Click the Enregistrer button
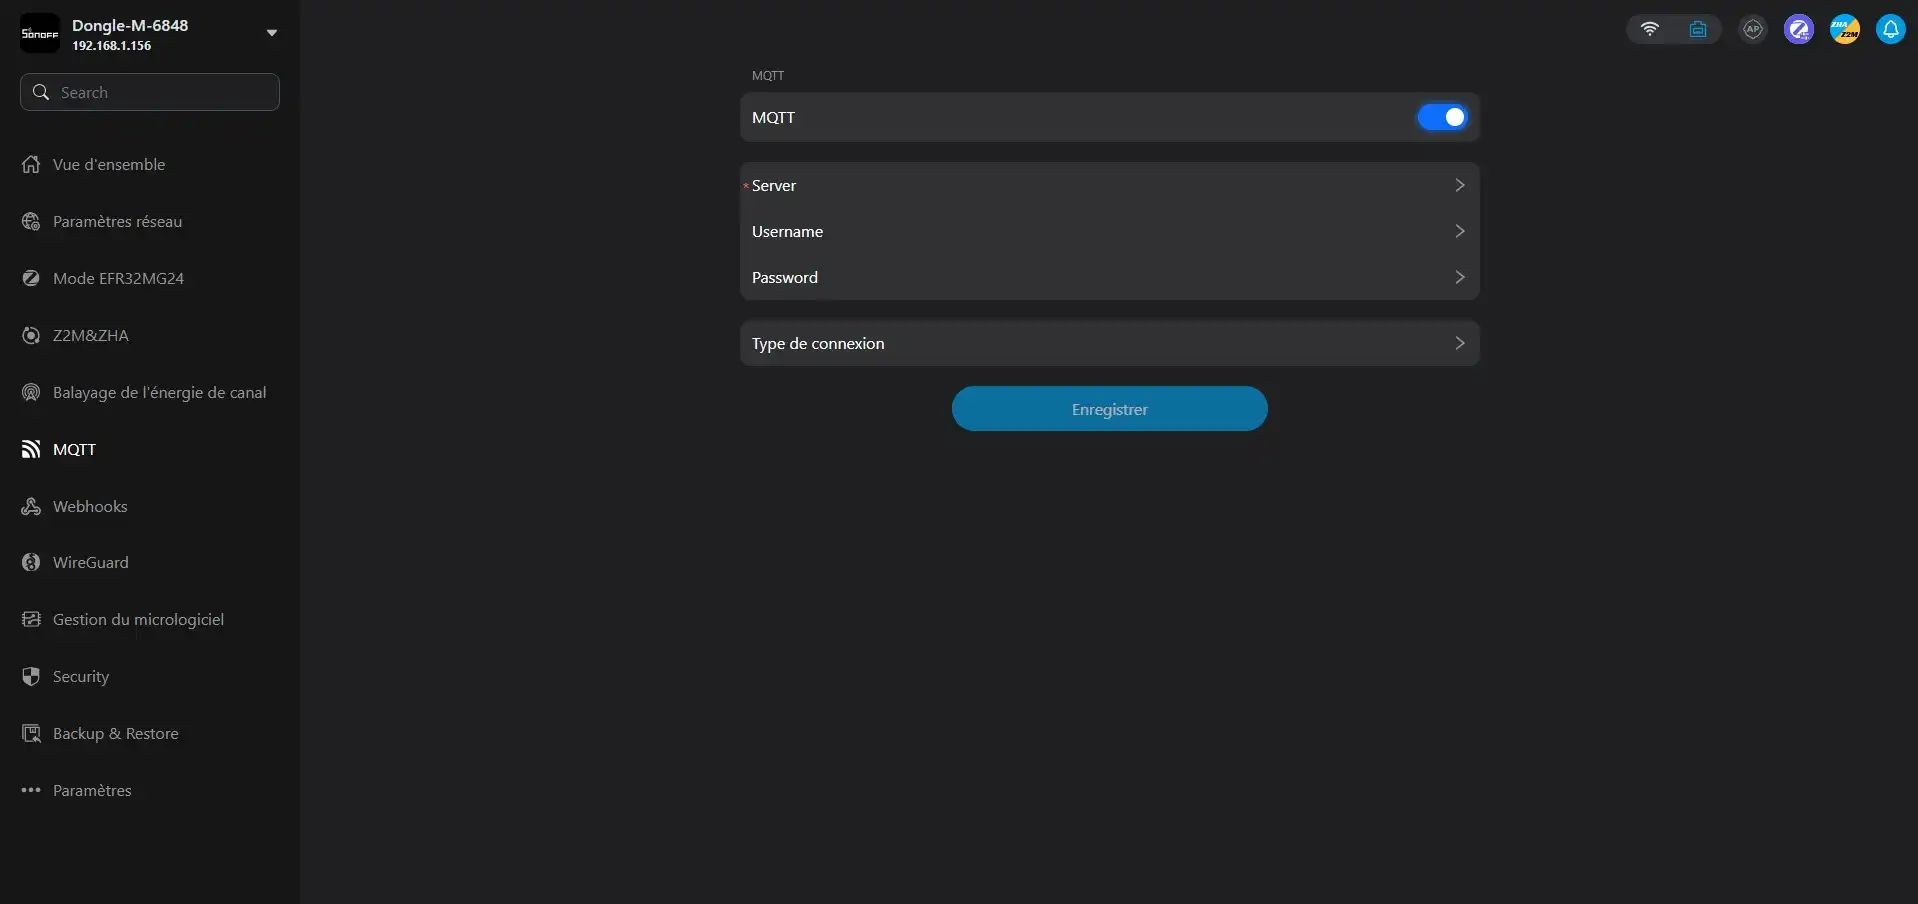The image size is (1918, 904). click(1109, 409)
